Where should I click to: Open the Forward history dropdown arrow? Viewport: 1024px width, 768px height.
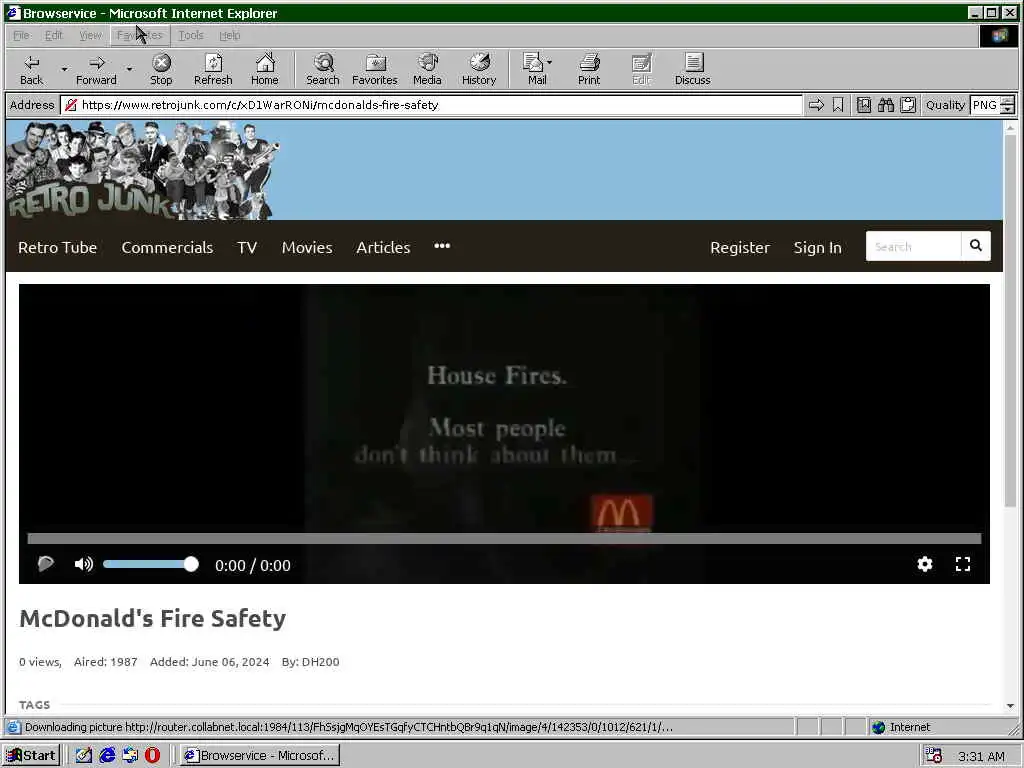[129, 69]
